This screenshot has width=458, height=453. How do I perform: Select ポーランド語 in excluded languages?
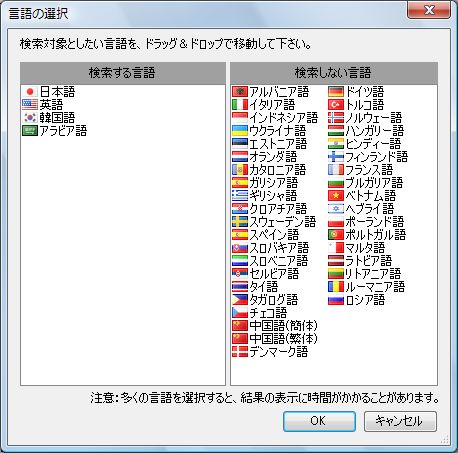(366, 222)
